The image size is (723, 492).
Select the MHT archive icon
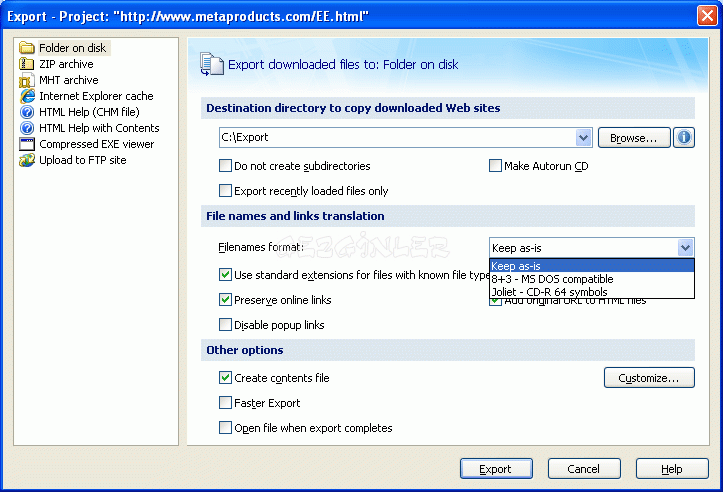point(27,80)
